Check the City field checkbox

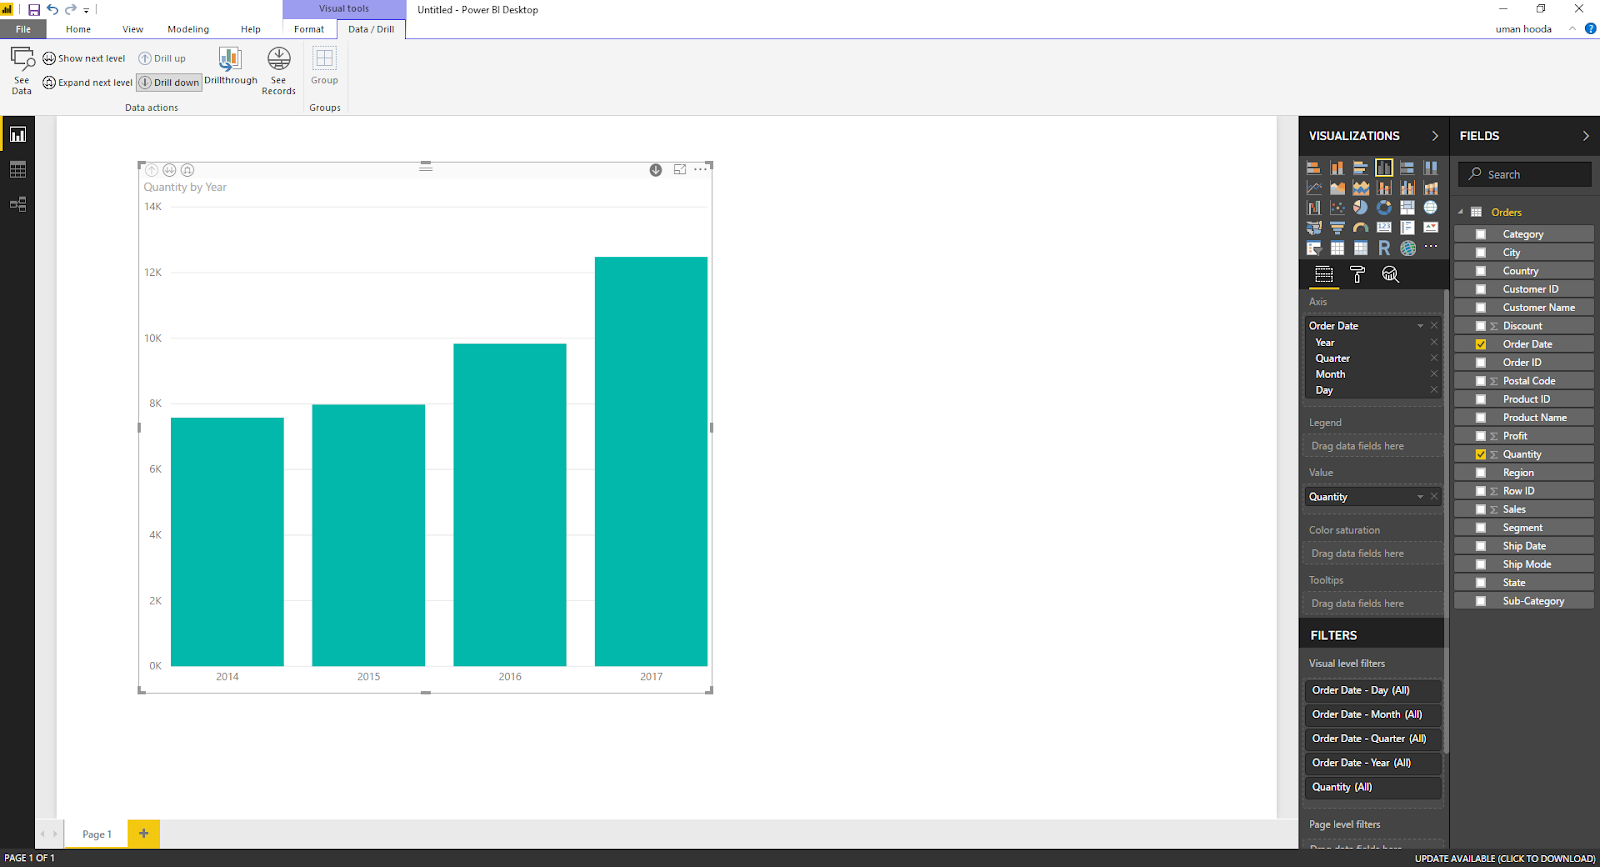pos(1481,252)
